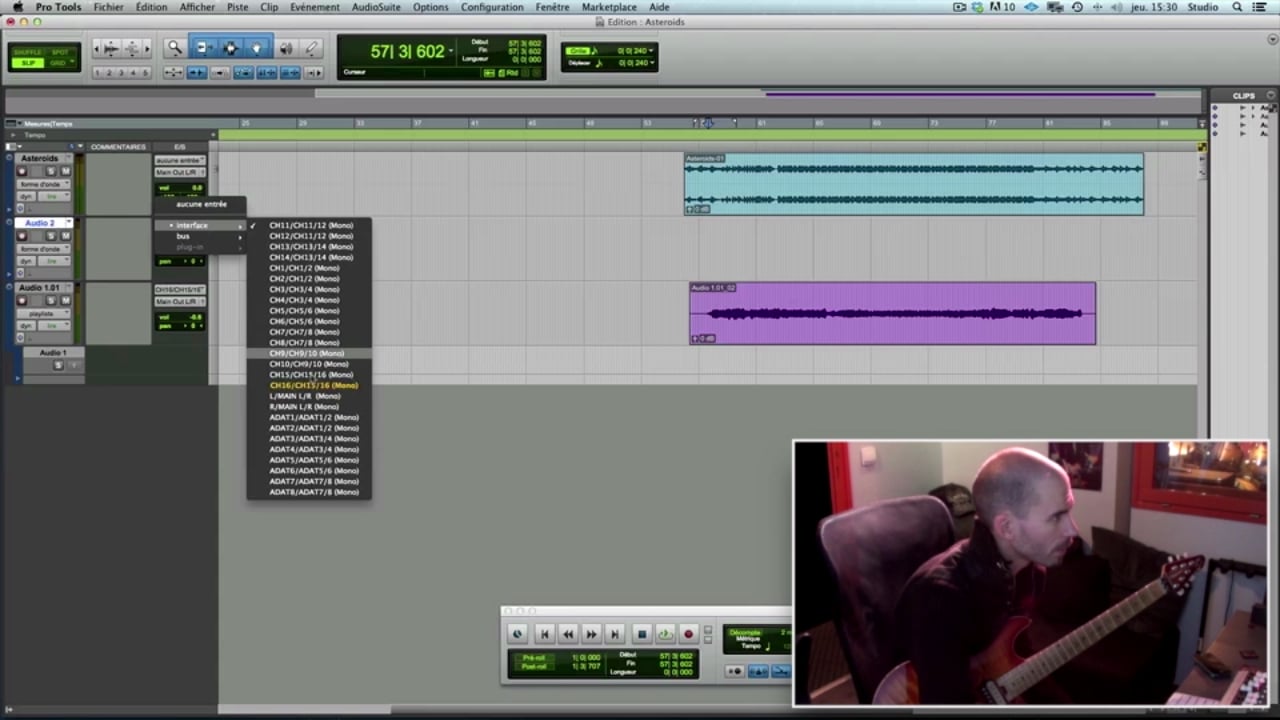
Task: Click Pré-roll button in Transport
Action: pyautogui.click(x=534, y=657)
